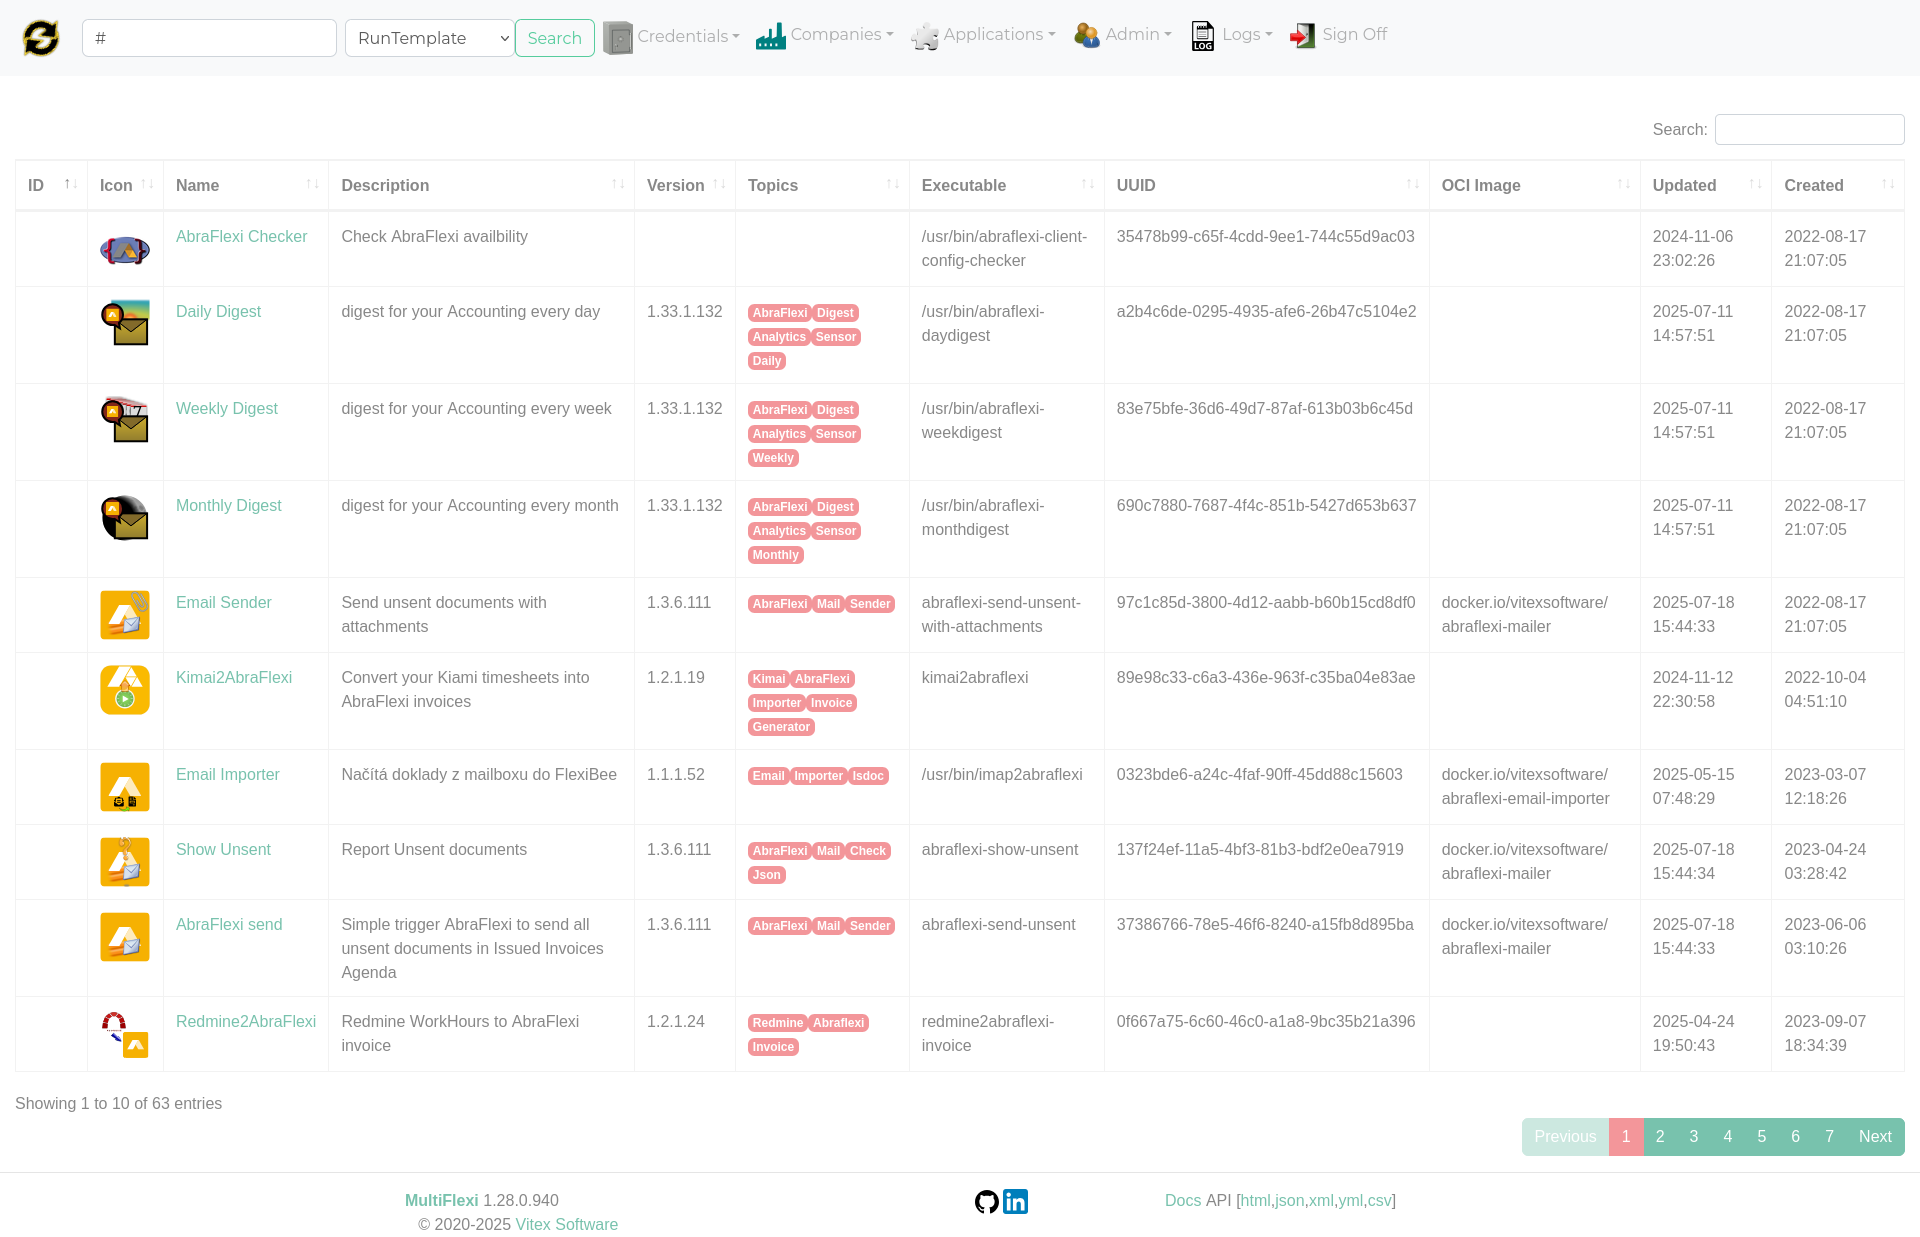Click the green Search button
The image size is (1920, 1237).
coord(554,38)
